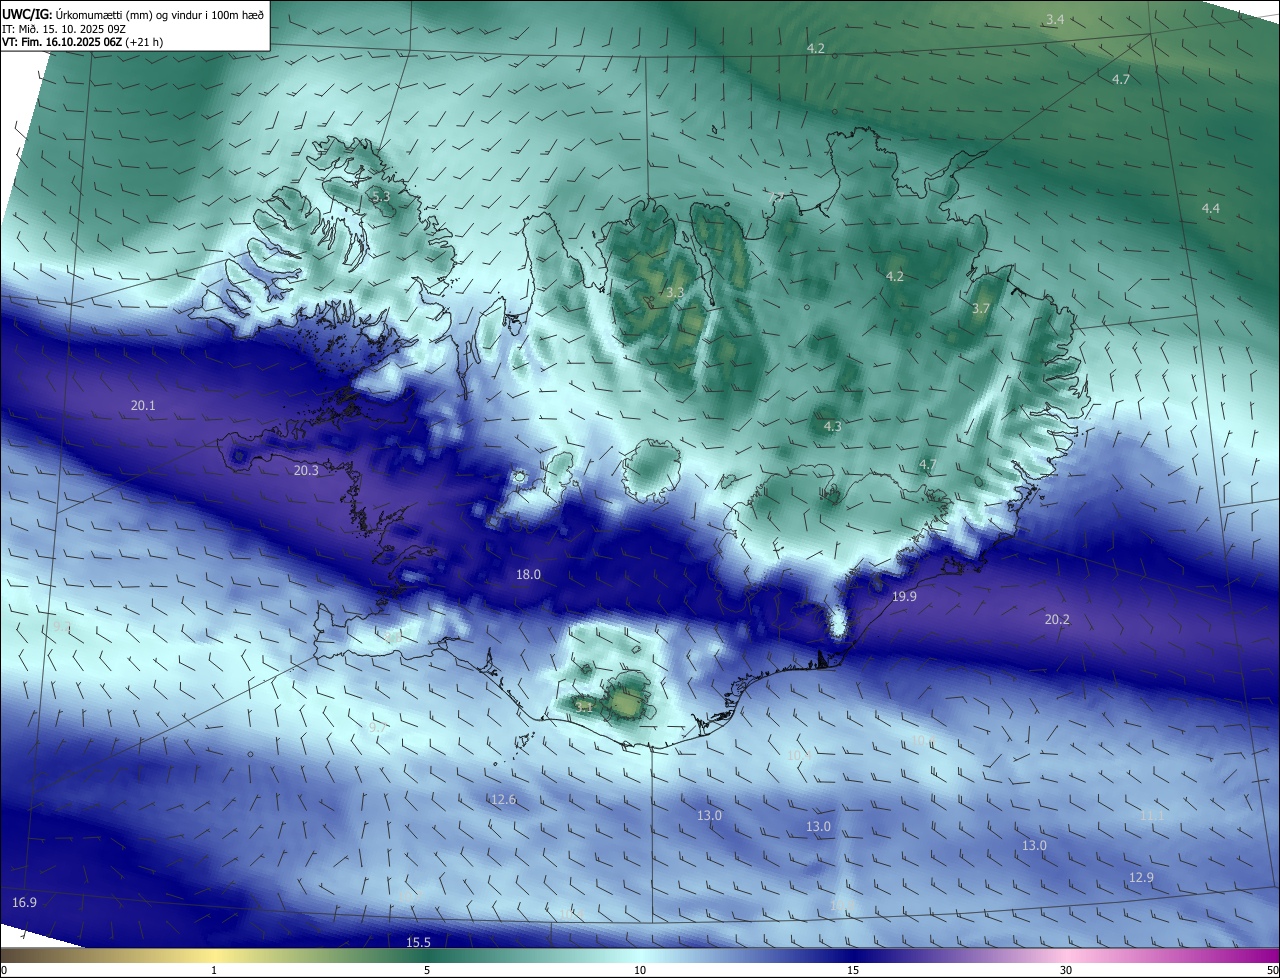1280x978 pixels.
Task: Click the 12.9 value label
Action: point(1141,877)
